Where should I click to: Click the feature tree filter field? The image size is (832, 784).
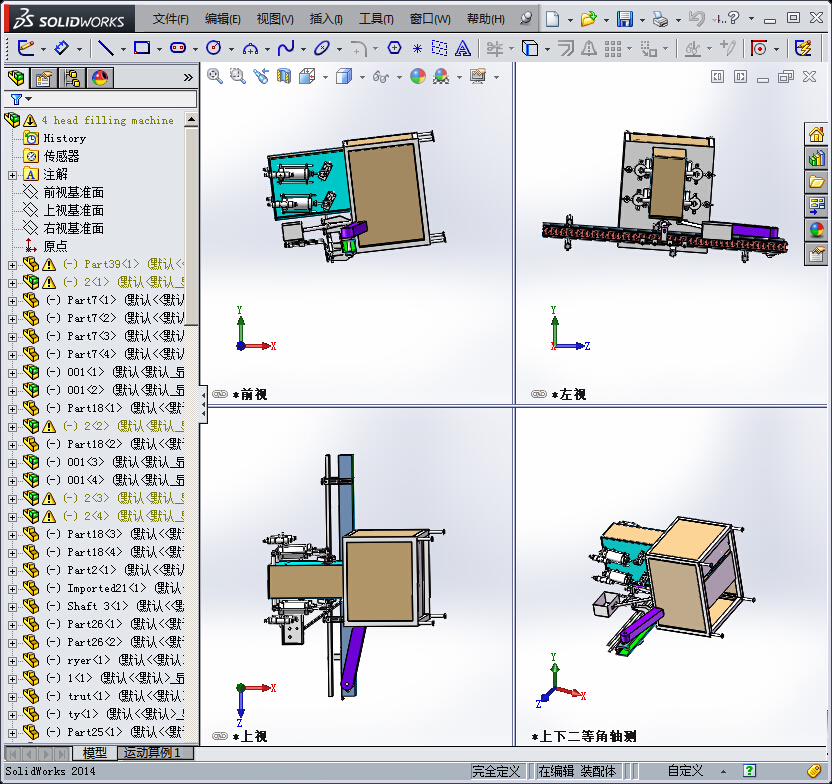pyautogui.click(x=100, y=99)
